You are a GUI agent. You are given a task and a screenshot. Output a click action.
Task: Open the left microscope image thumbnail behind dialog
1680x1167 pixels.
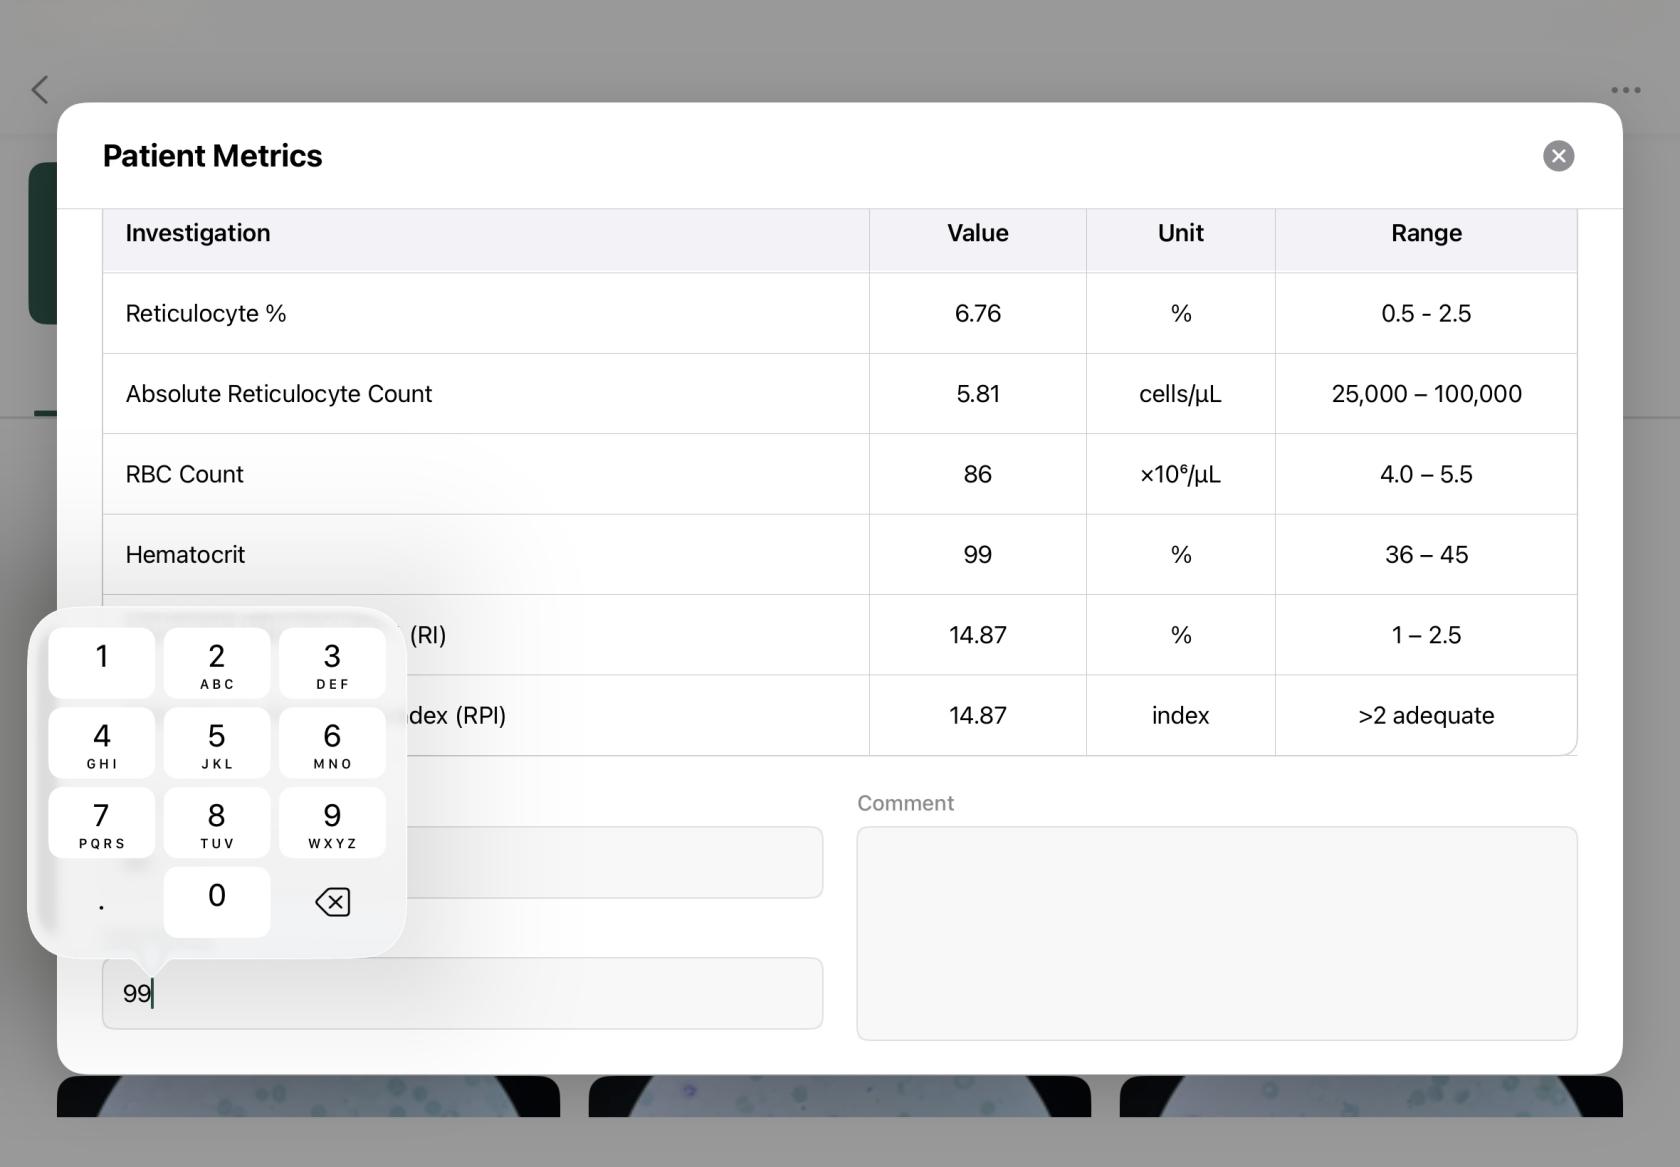(308, 1096)
